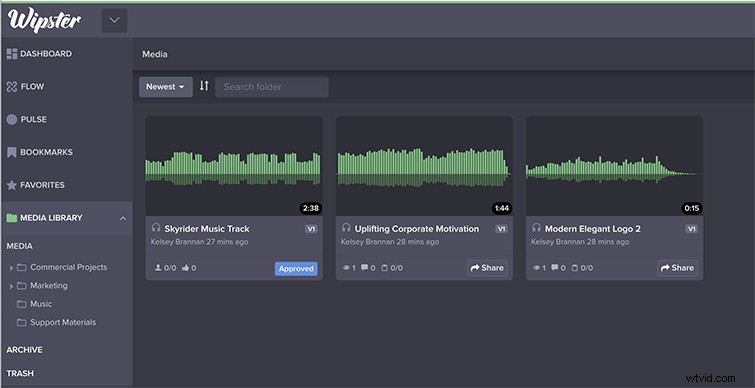The width and height of the screenshot is (755, 388).
Task: Click the green Media Library folder icon
Action: pos(12,218)
